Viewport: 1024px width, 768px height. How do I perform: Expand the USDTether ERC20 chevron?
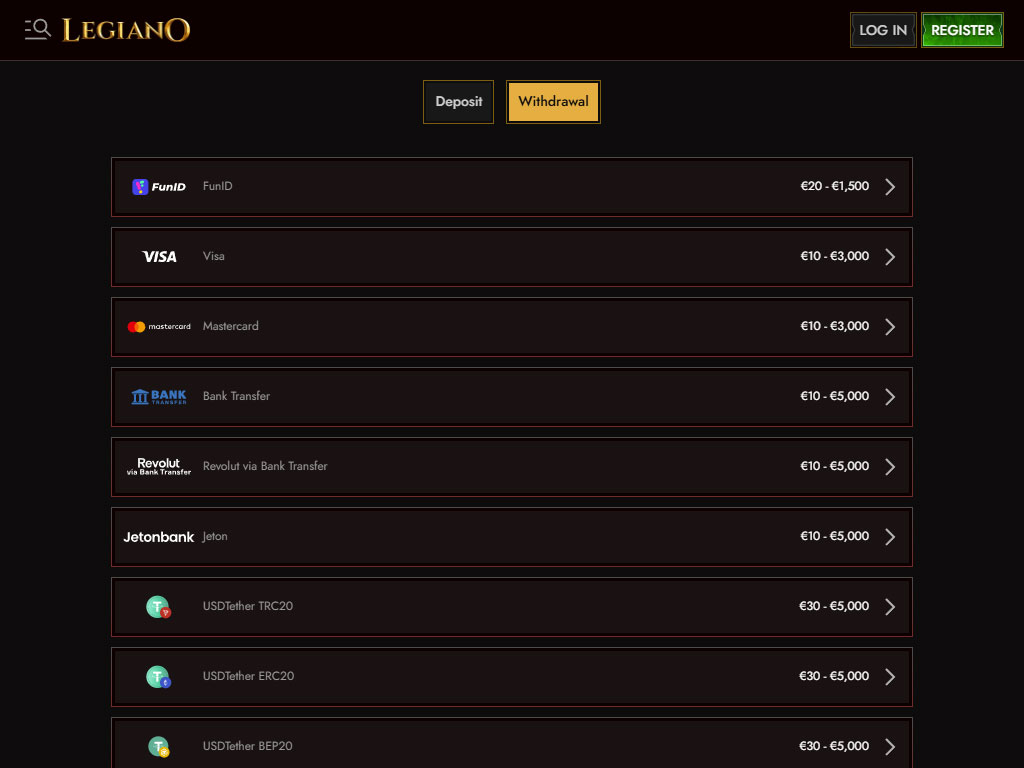pyautogui.click(x=890, y=677)
